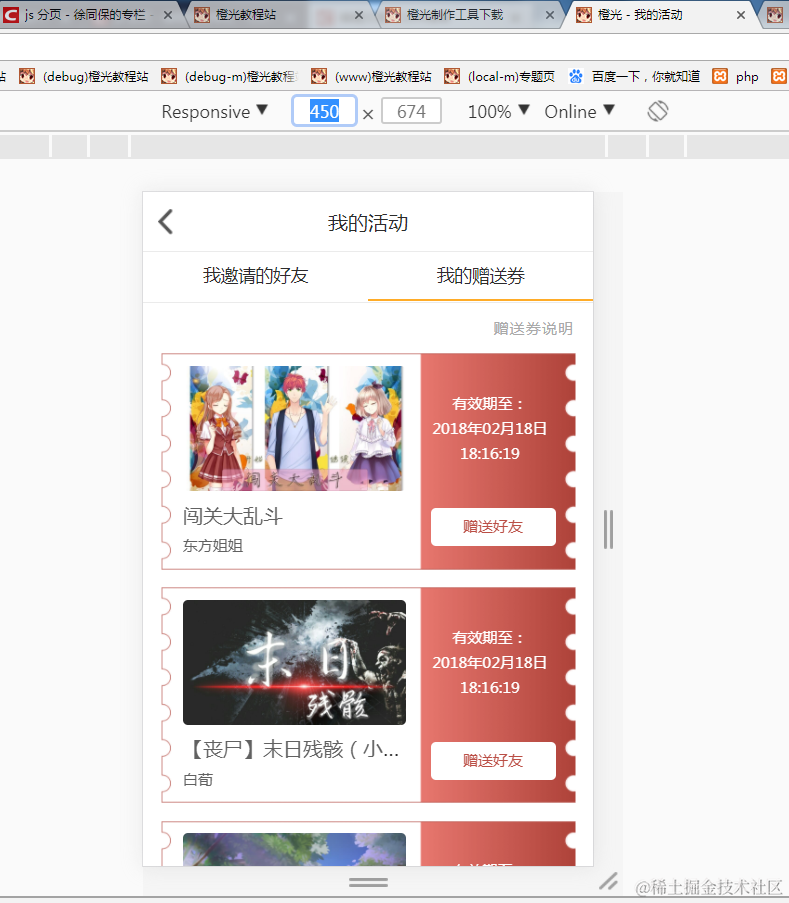The image size is (789, 903).
Task: Open the partially visible third coupon image
Action: point(294,849)
